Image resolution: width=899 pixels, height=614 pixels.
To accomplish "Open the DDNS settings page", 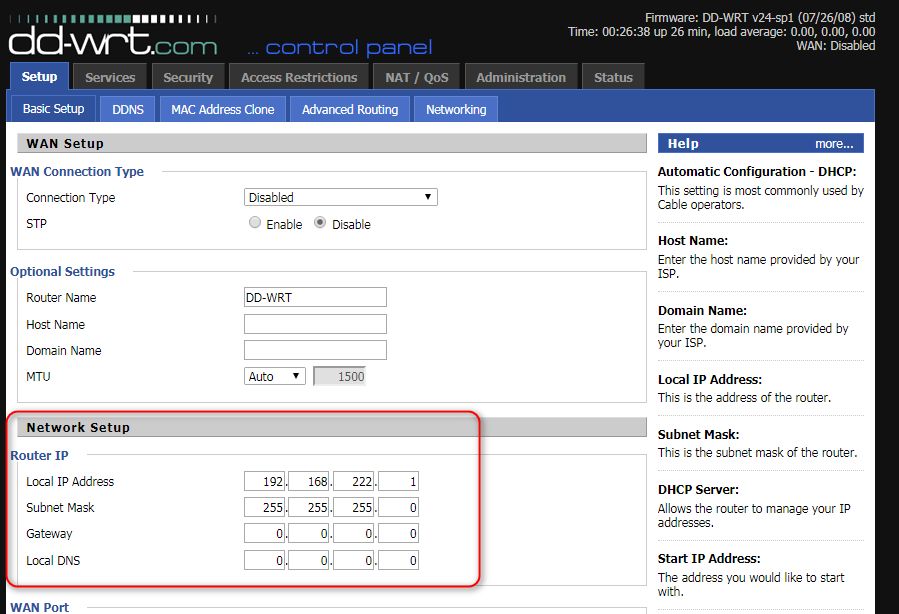I will pos(127,108).
